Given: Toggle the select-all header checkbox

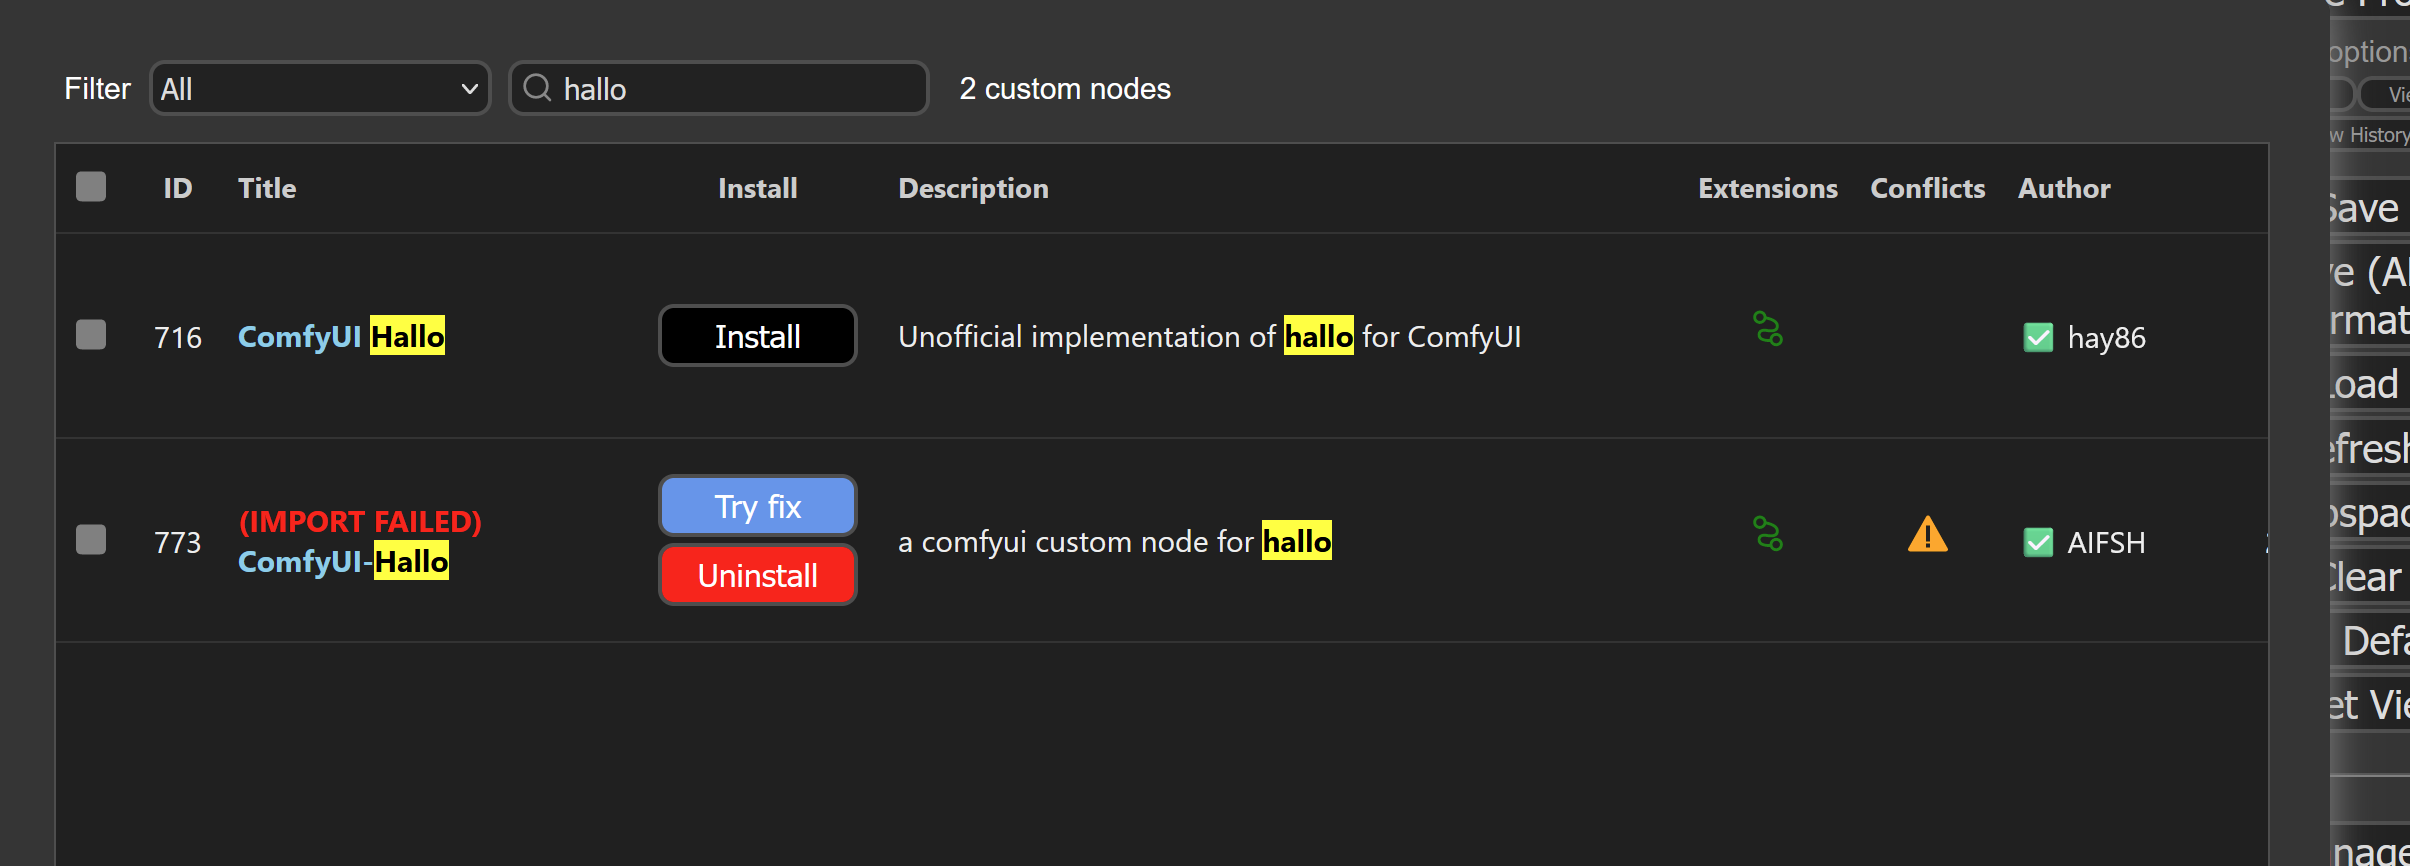Looking at the screenshot, I should (91, 187).
